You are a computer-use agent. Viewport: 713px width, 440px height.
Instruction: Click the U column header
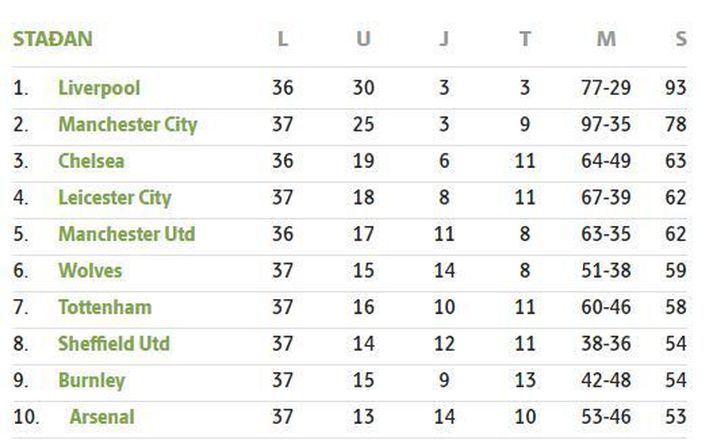[363, 39]
